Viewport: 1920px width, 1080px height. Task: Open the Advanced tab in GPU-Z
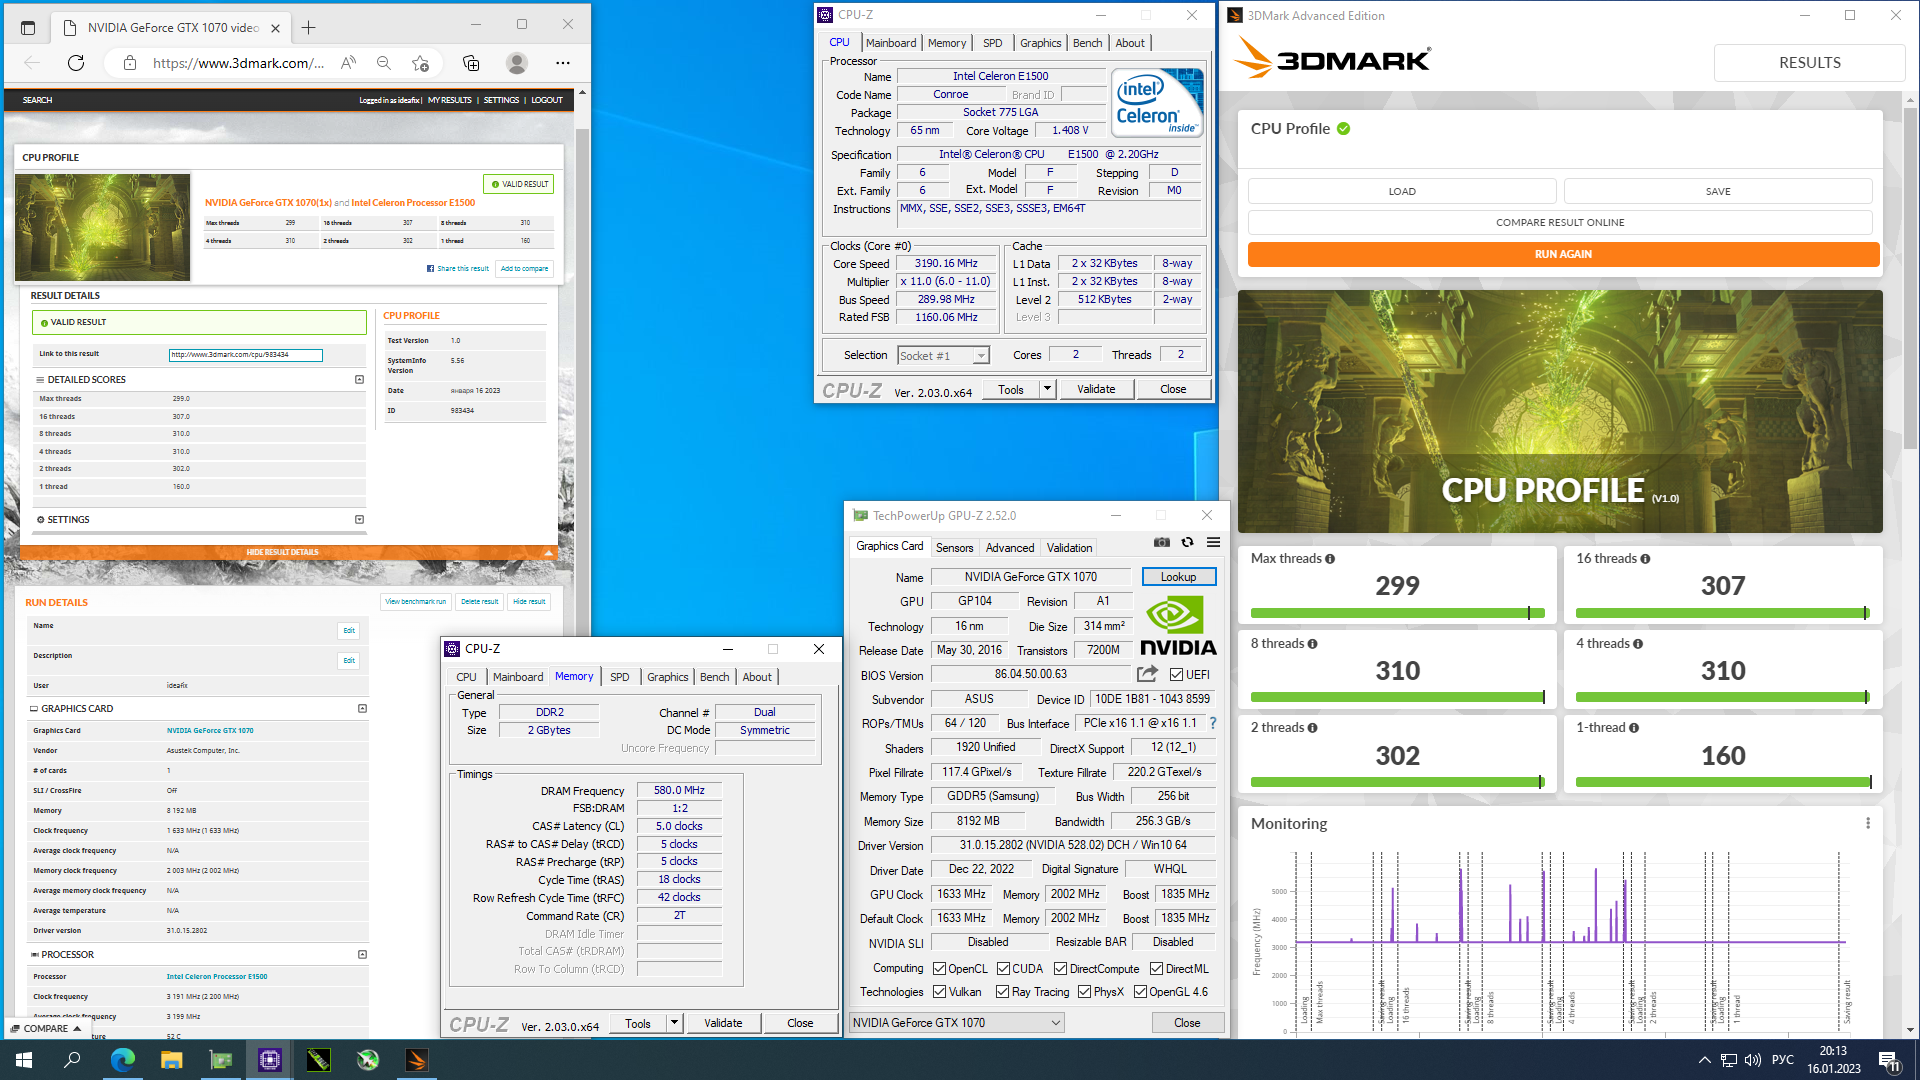pos(1010,548)
